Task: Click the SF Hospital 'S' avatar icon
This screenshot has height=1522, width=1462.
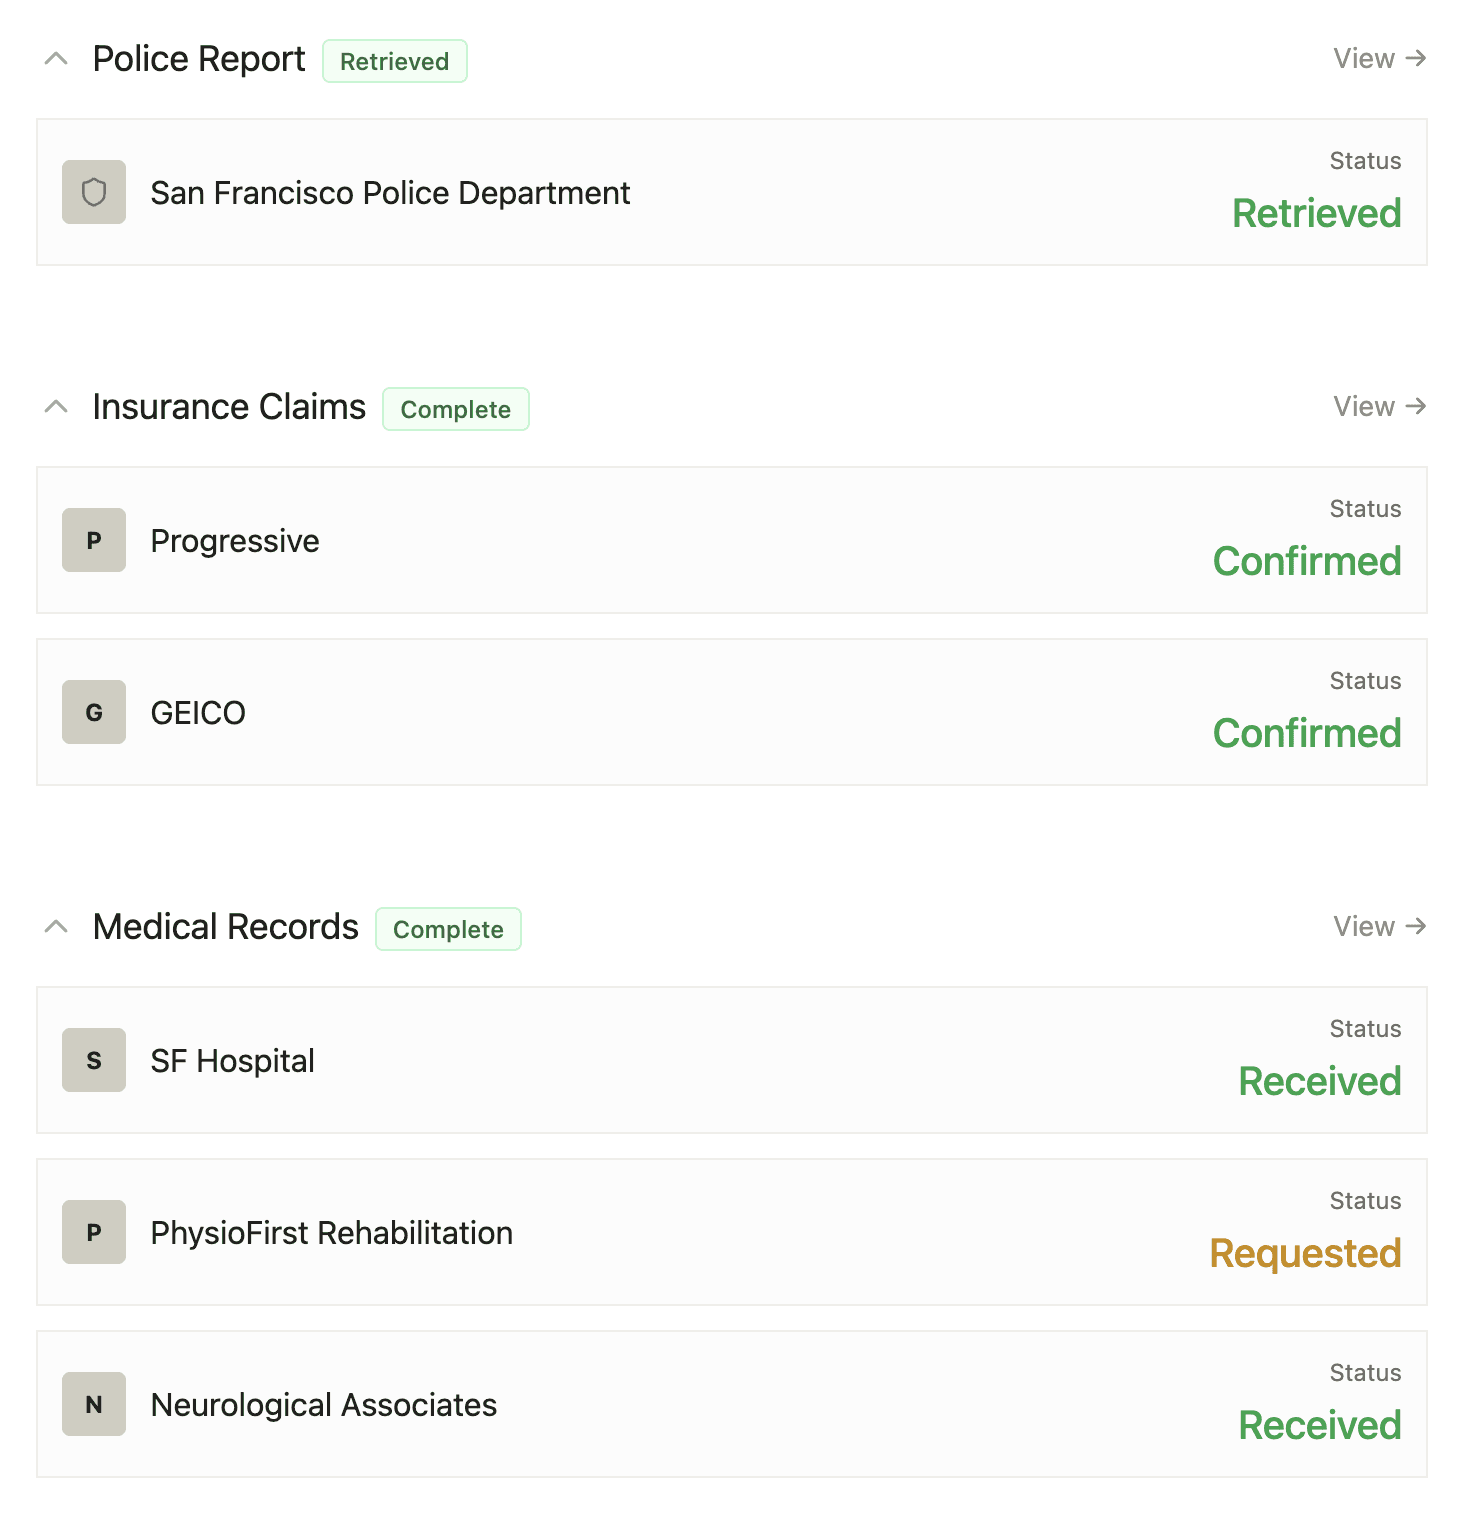Action: coord(94,1060)
